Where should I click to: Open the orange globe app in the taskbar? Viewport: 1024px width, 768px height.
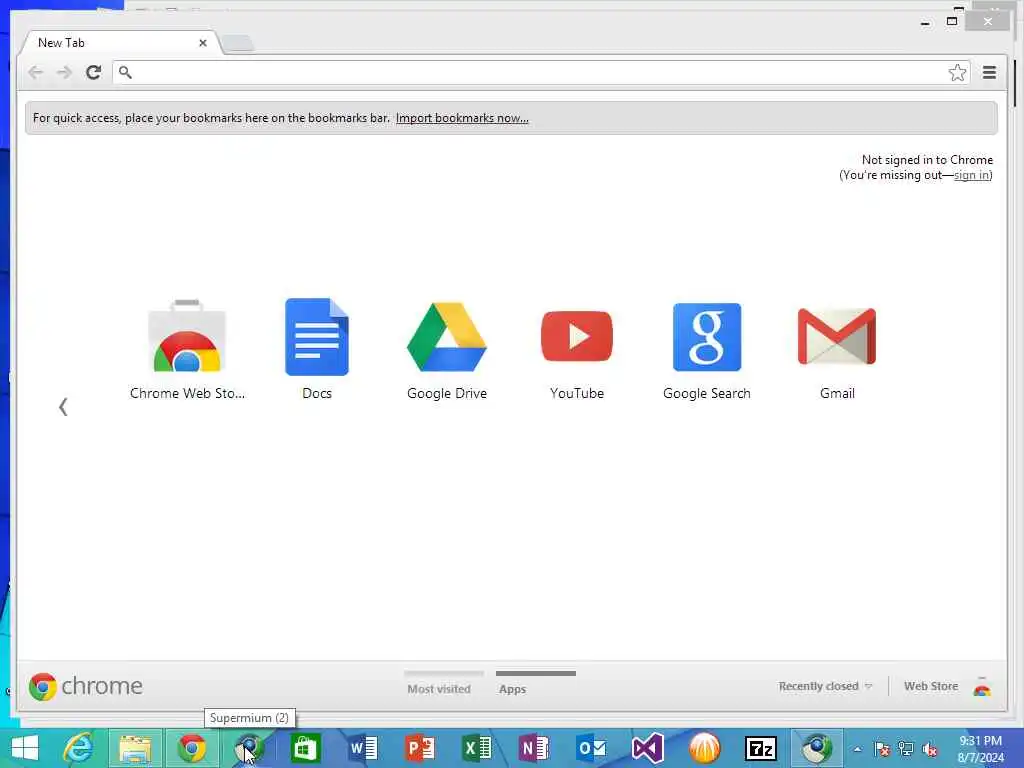705,748
